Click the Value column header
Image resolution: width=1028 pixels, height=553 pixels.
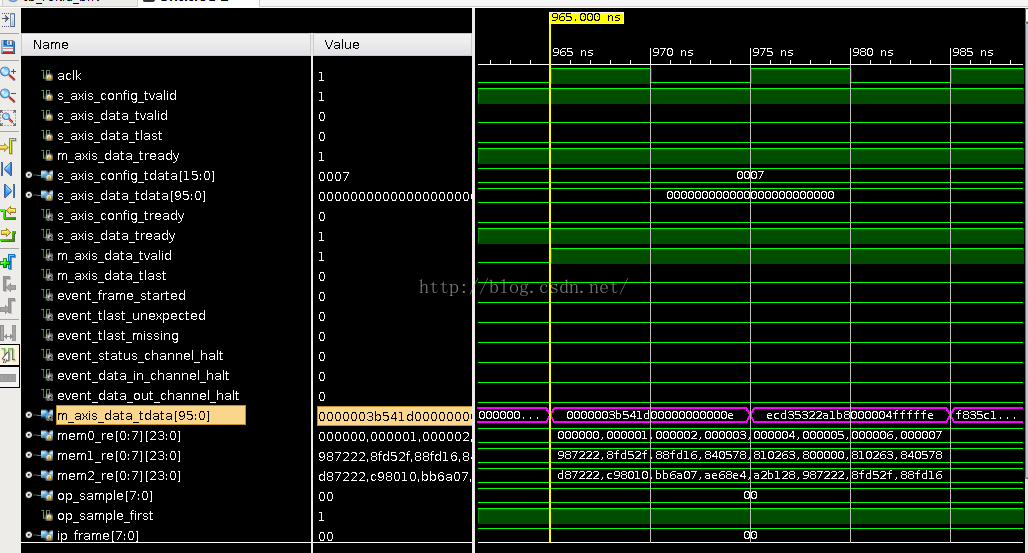392,45
